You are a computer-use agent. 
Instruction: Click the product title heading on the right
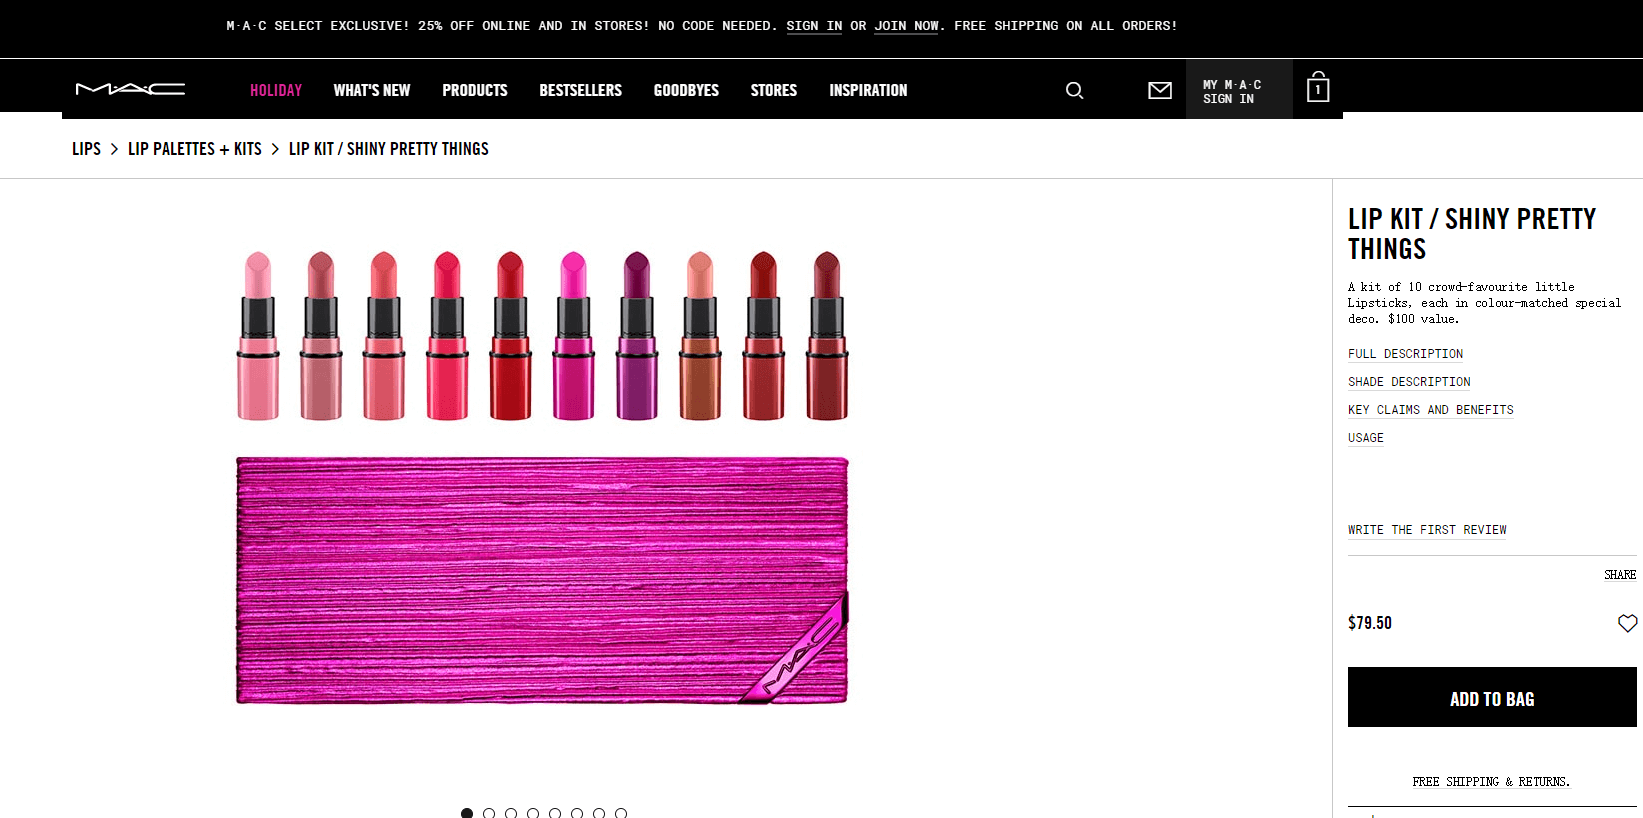[x=1472, y=234]
